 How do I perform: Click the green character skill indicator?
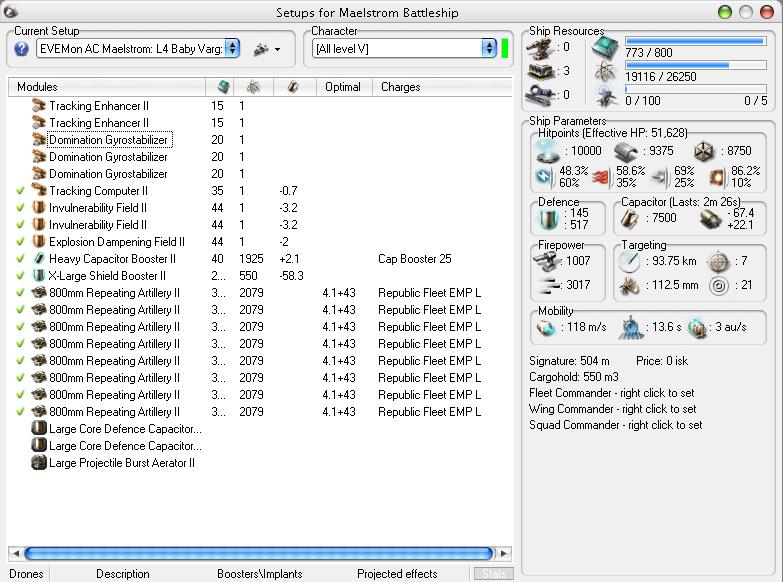(505, 48)
